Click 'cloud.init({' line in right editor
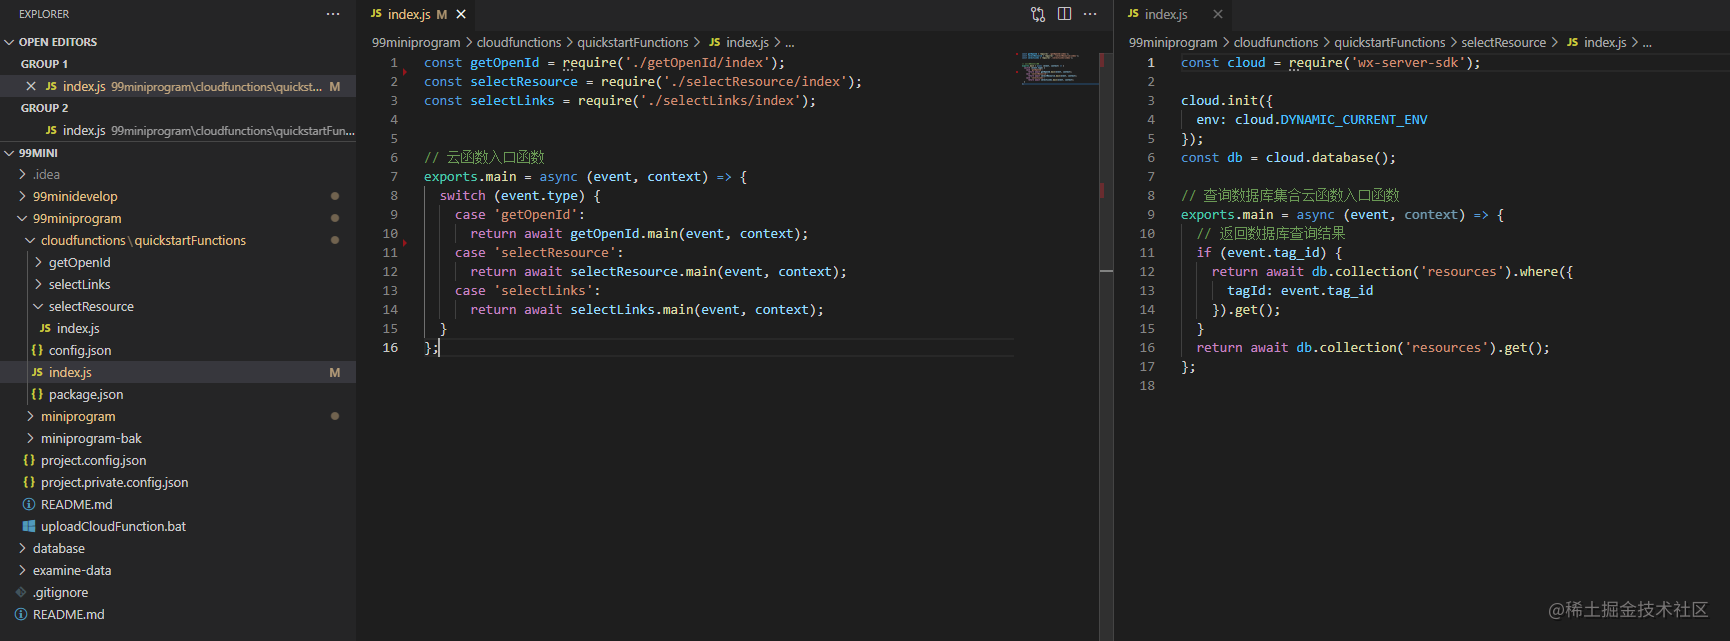 [1227, 101]
